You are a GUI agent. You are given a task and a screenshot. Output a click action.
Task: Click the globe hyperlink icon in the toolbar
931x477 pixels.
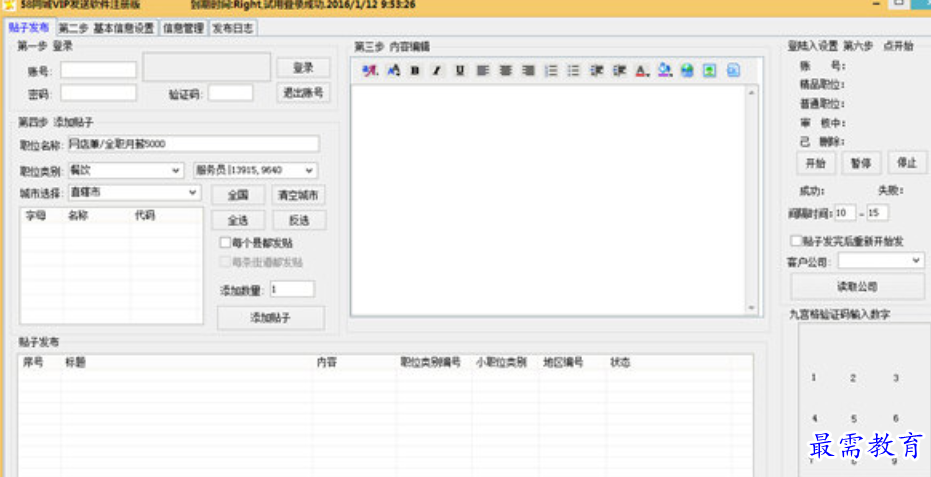687,71
